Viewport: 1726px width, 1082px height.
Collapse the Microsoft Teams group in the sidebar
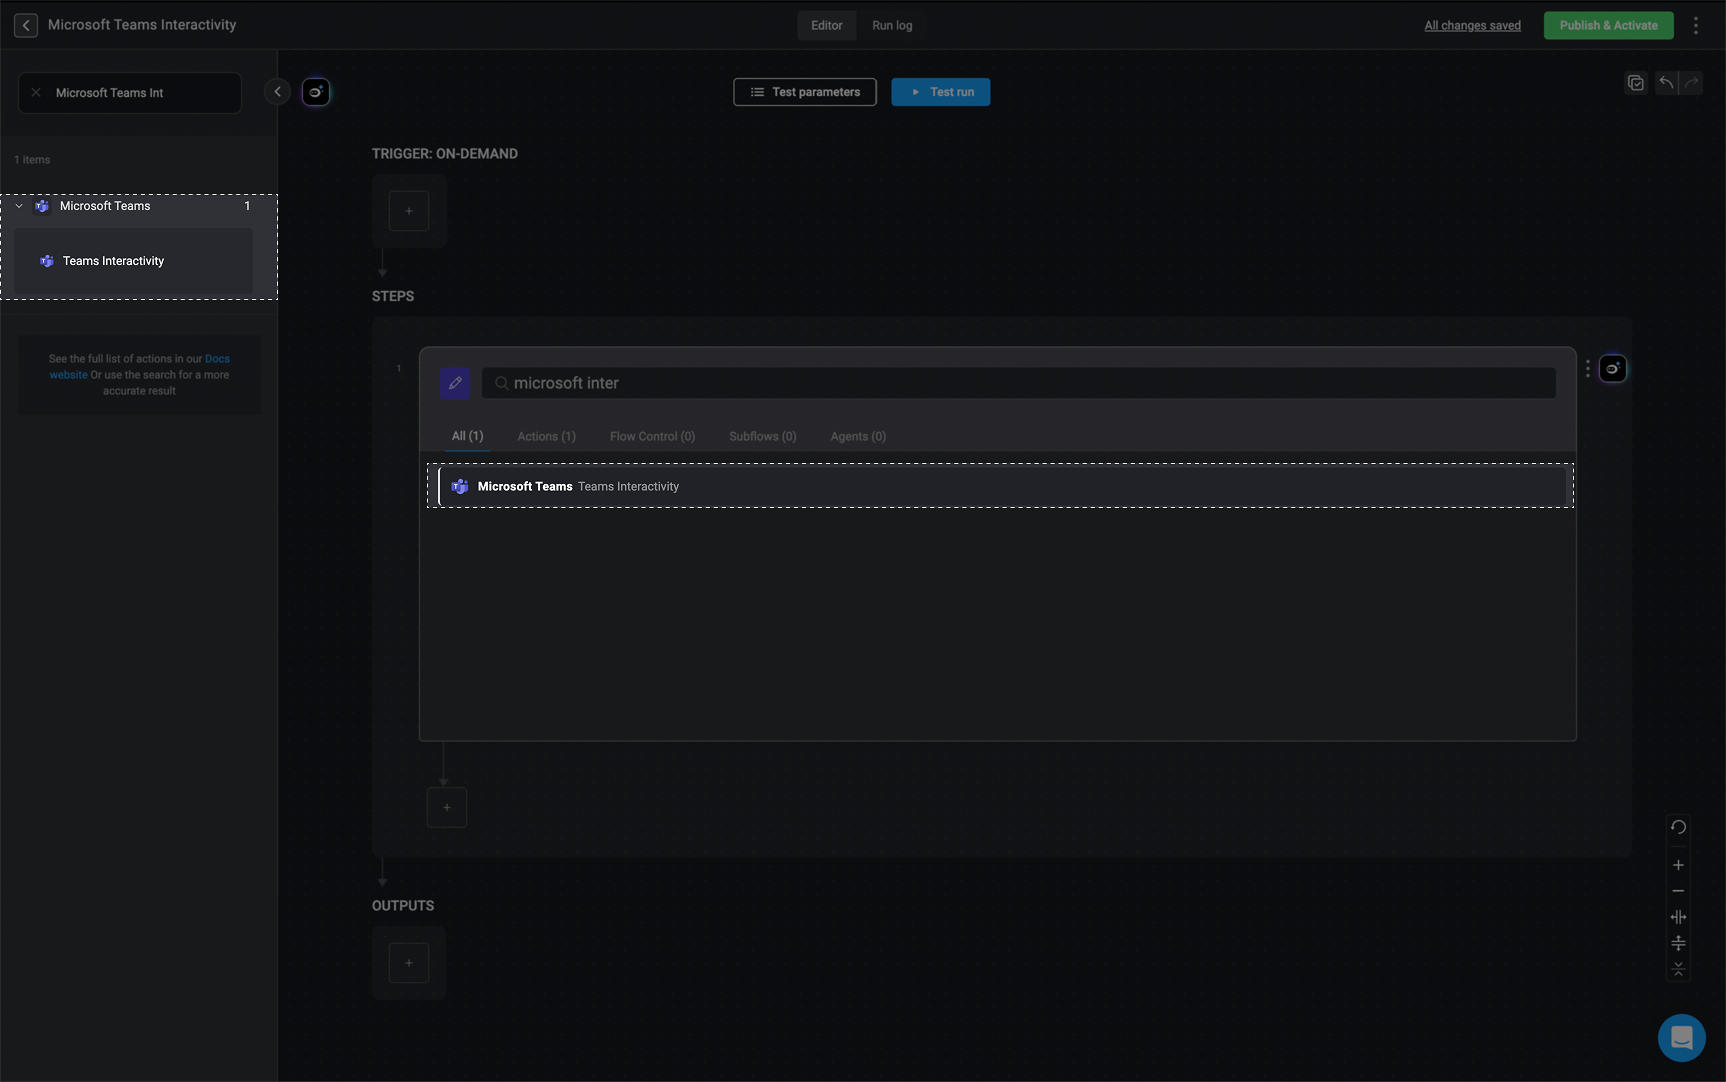19,206
